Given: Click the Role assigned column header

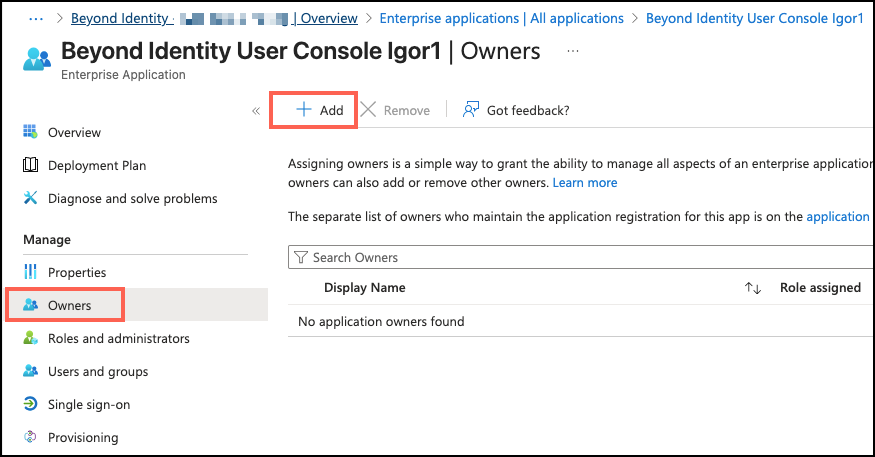Looking at the screenshot, I should pos(820,287).
